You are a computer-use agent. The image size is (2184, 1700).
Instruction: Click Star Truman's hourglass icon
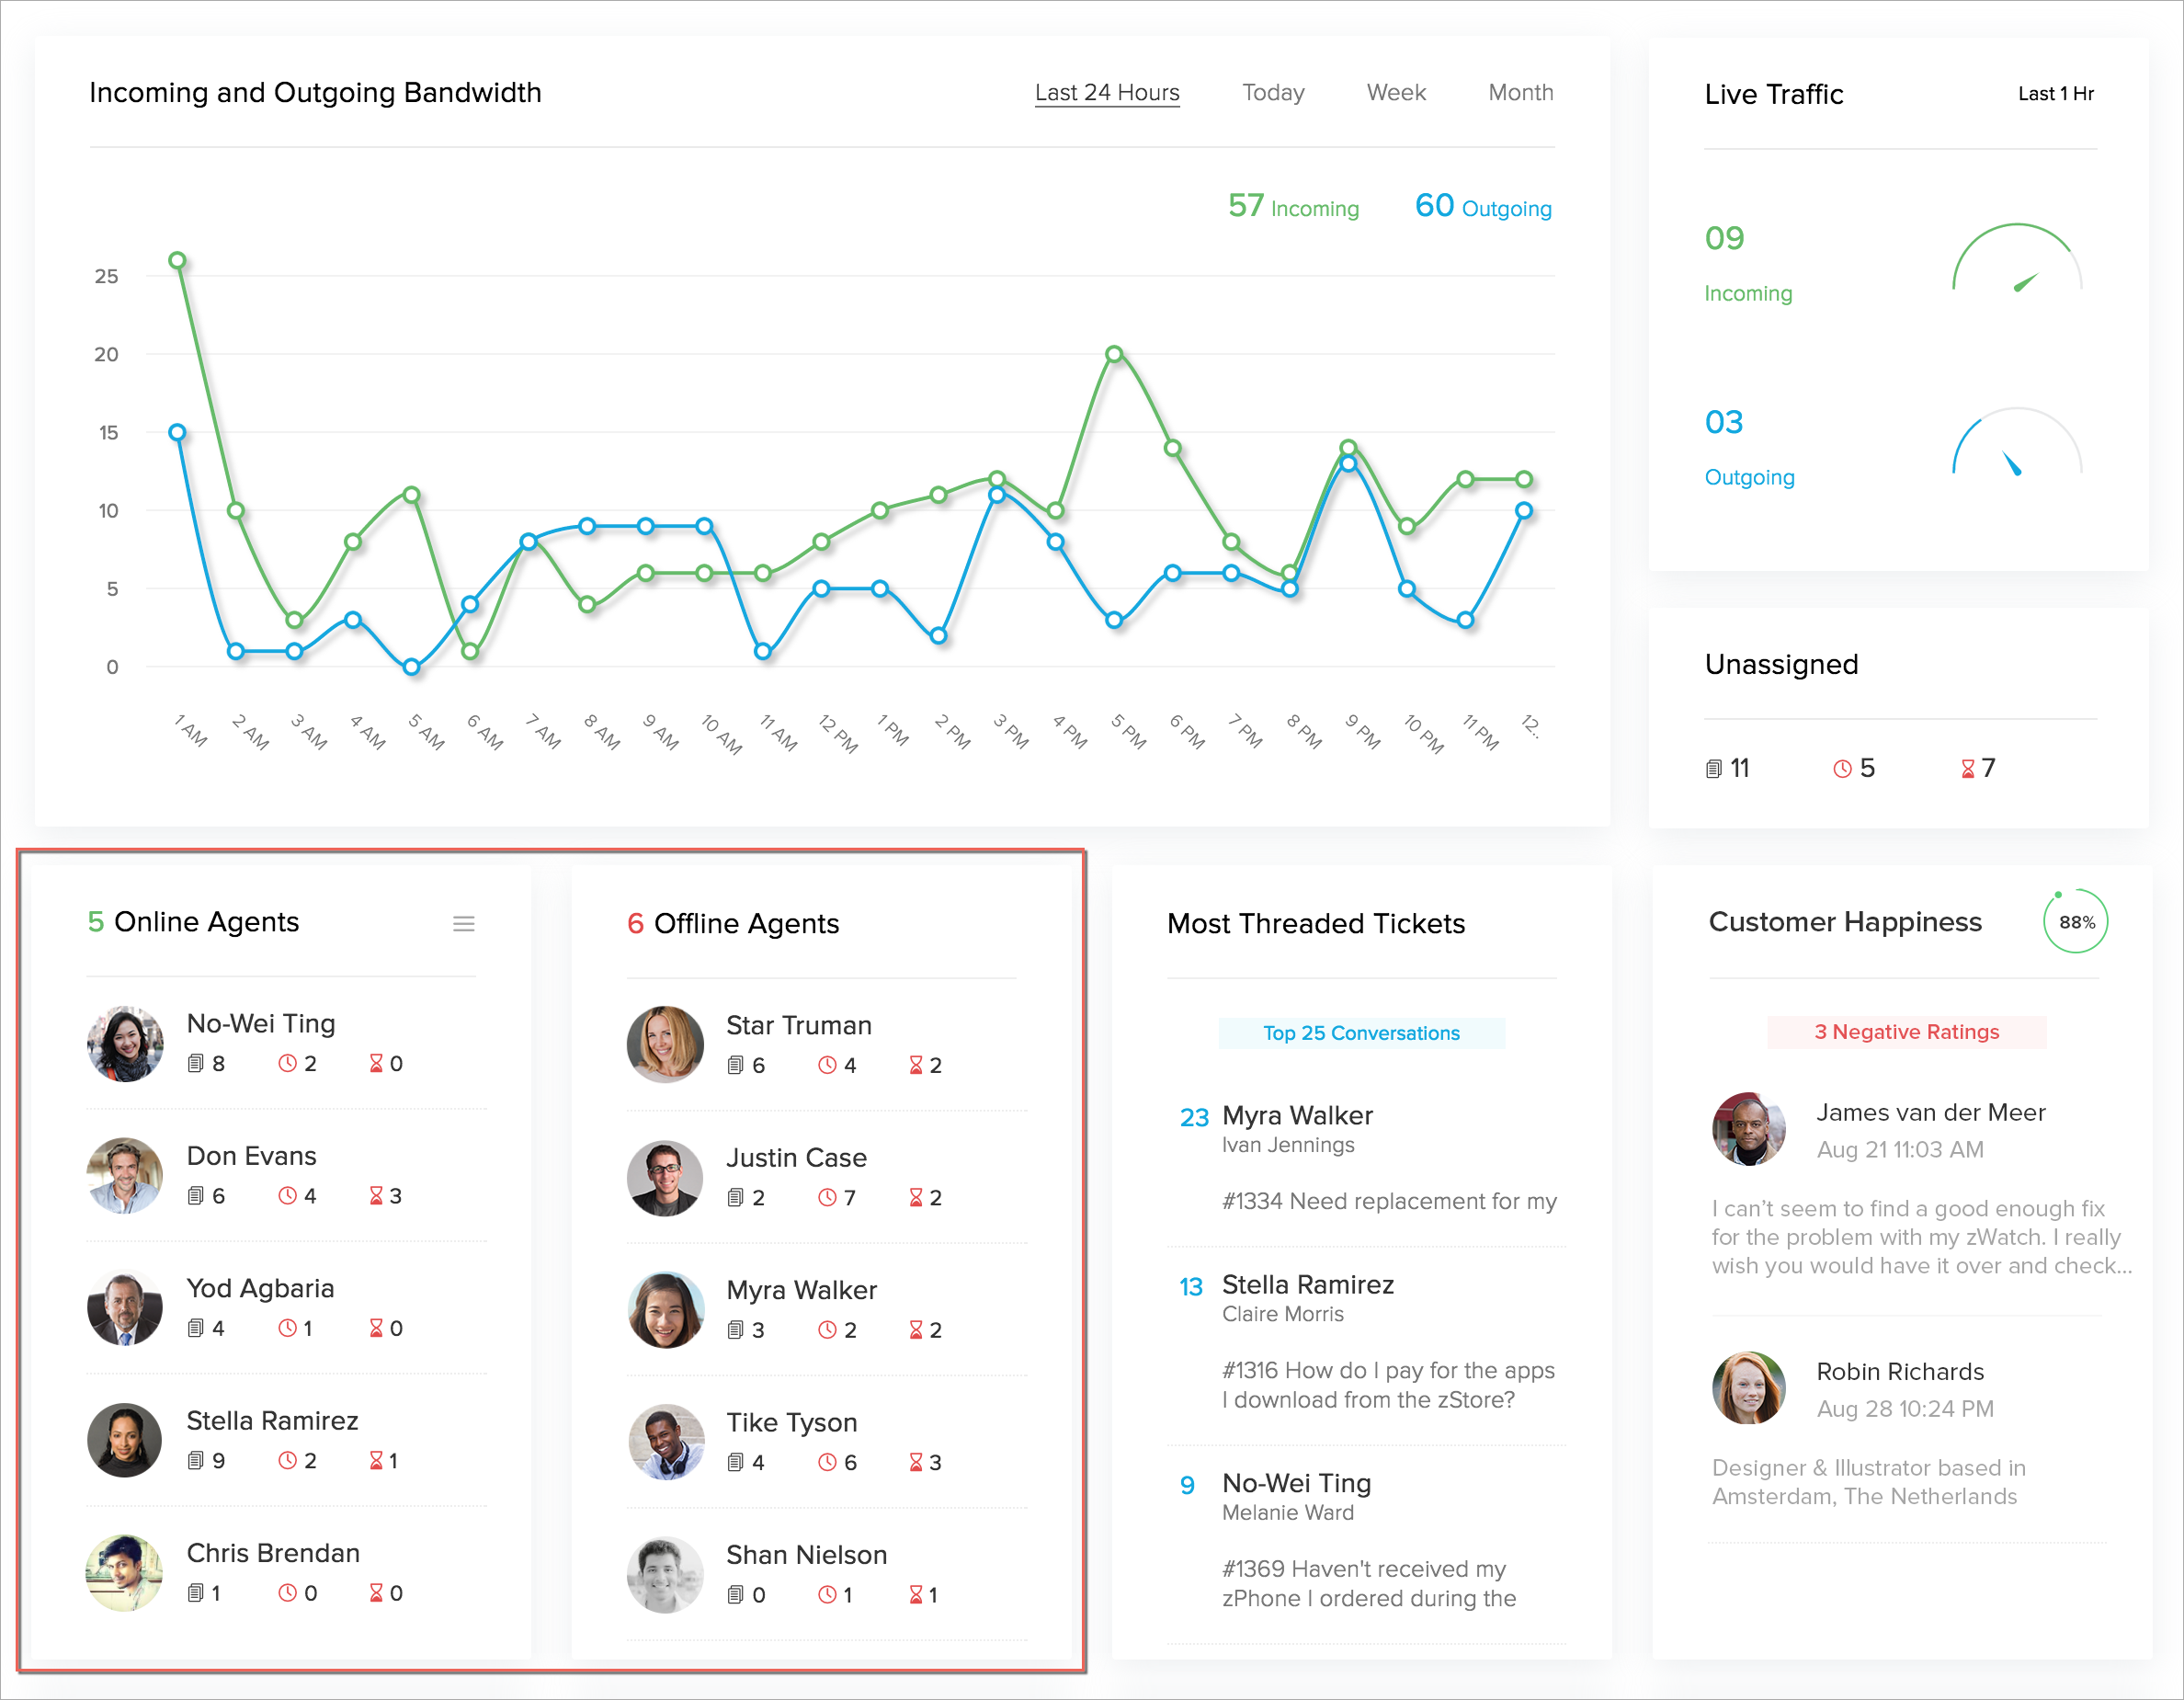pyautogui.click(x=915, y=1066)
